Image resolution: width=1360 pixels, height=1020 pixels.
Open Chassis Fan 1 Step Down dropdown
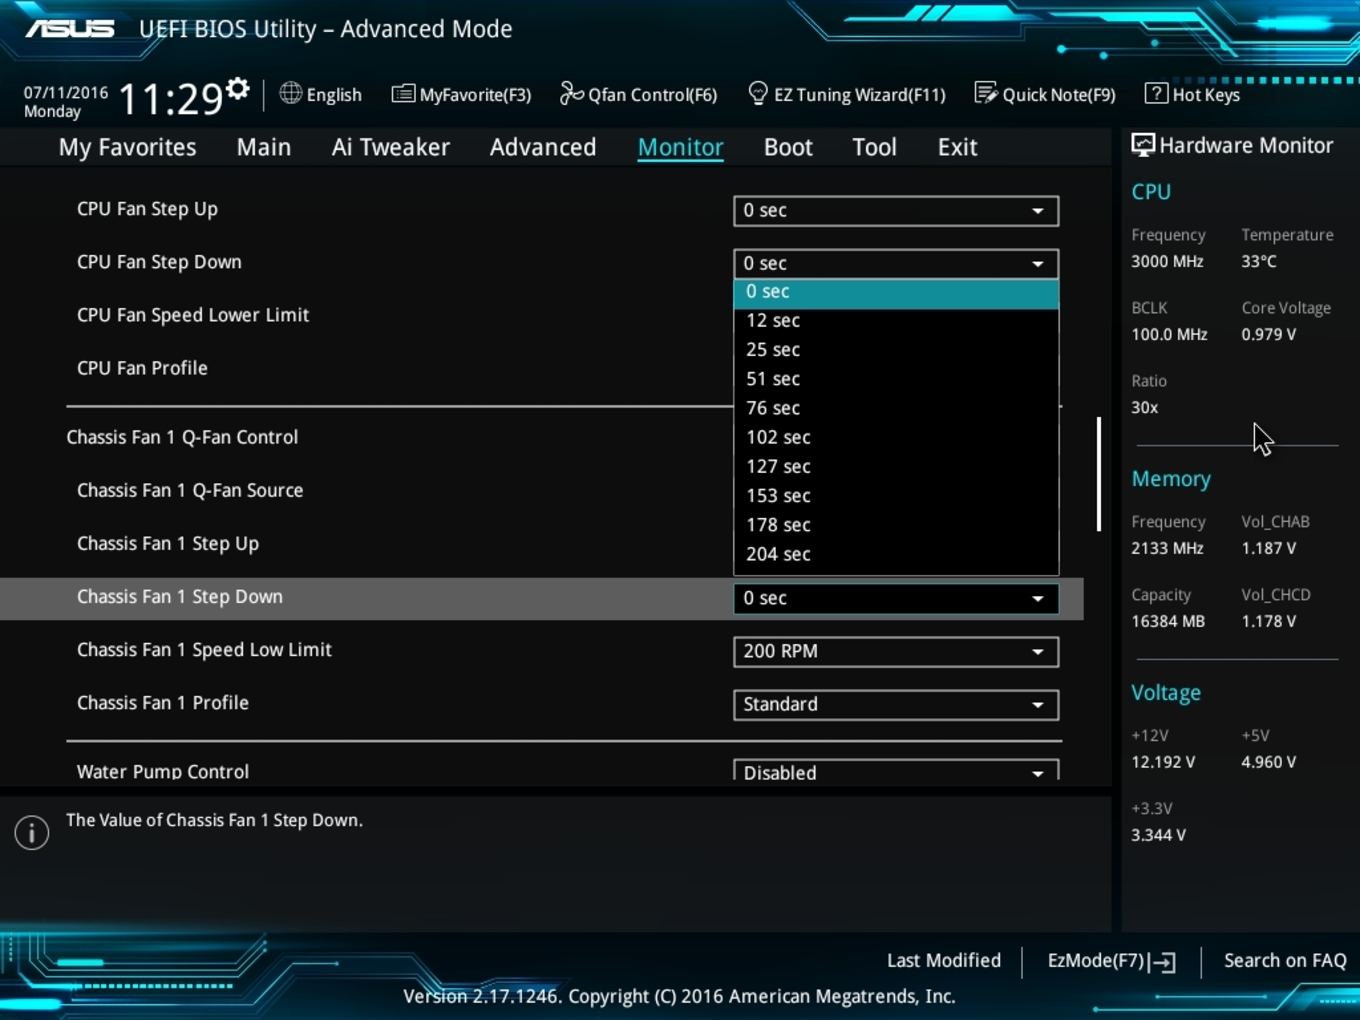896,598
